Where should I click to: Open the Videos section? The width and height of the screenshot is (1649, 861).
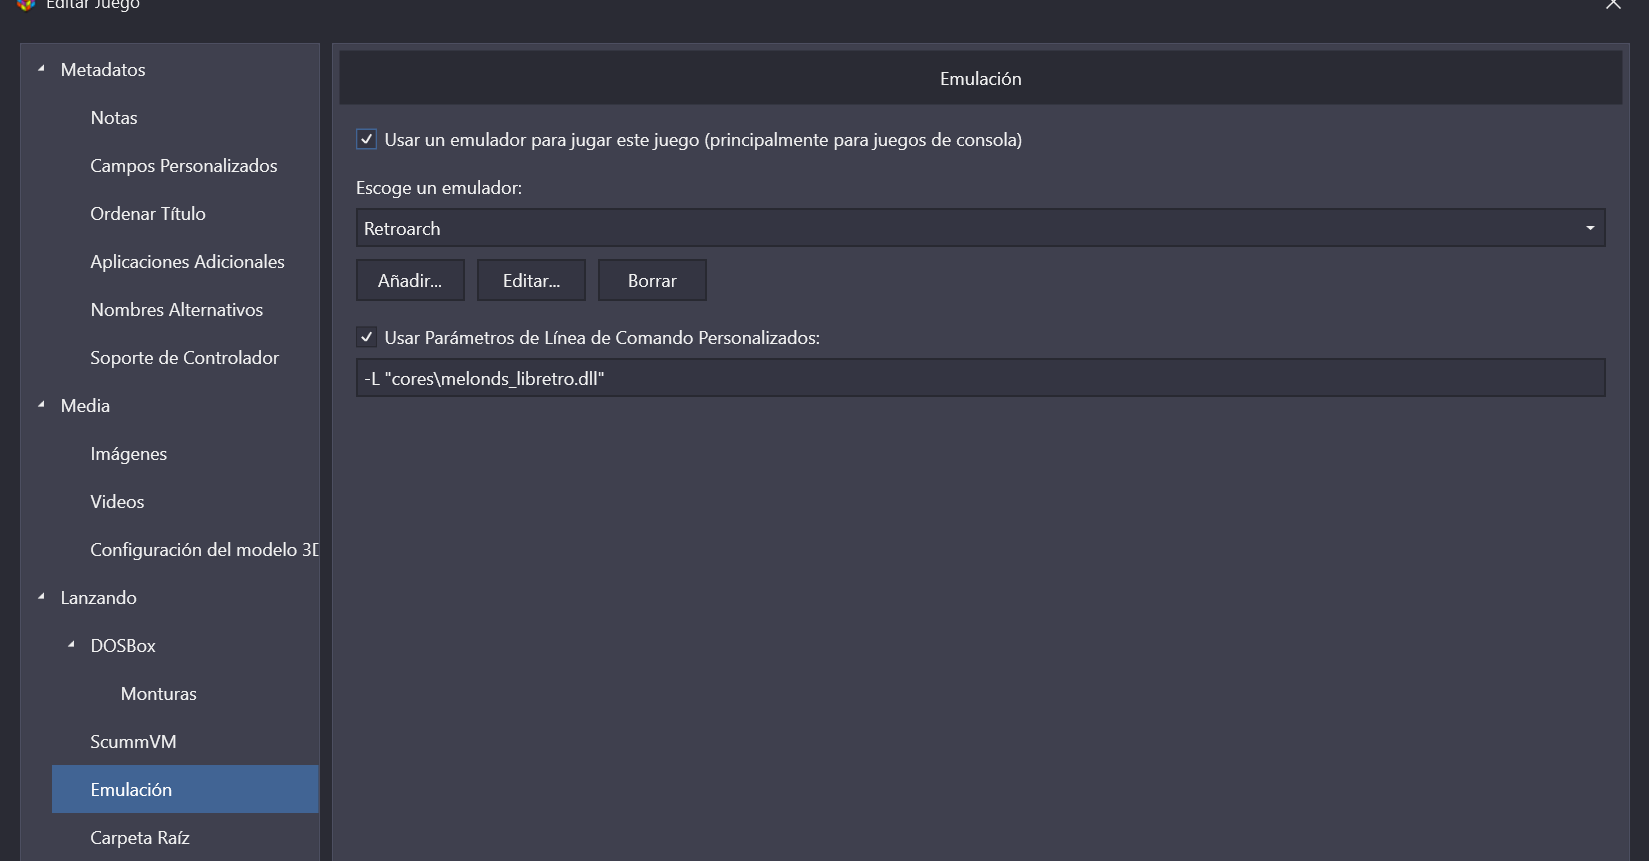pos(117,502)
